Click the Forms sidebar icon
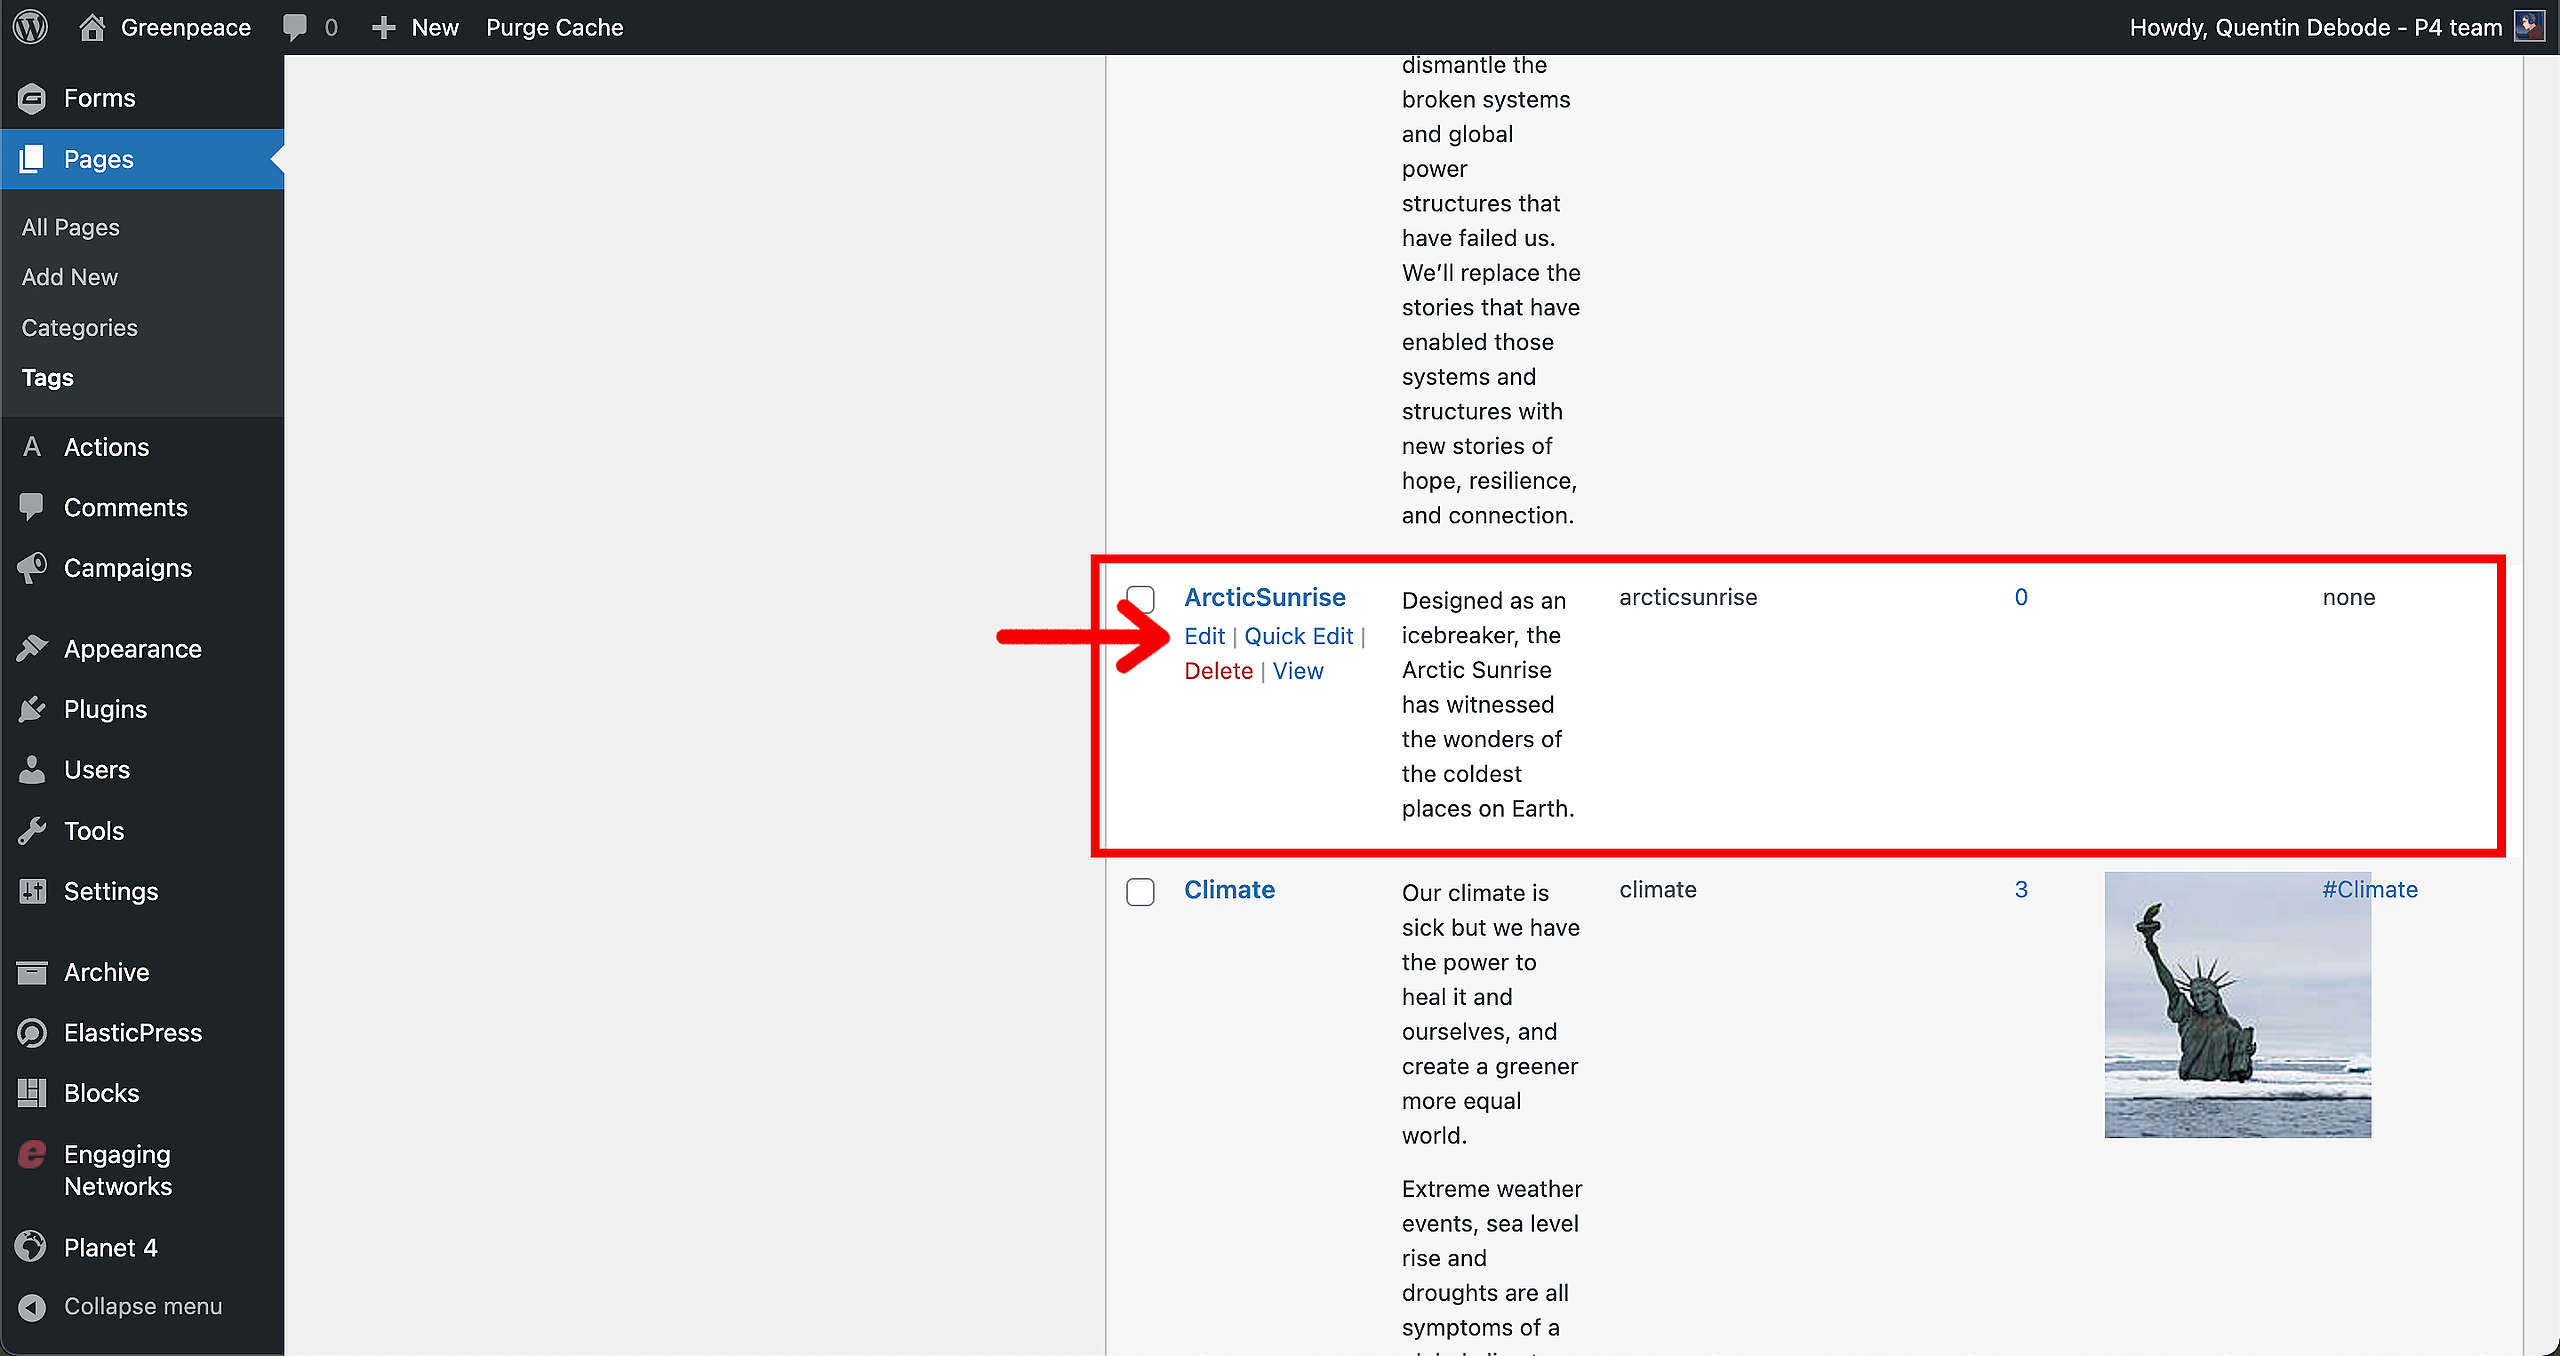The width and height of the screenshot is (2560, 1356). click(32, 98)
